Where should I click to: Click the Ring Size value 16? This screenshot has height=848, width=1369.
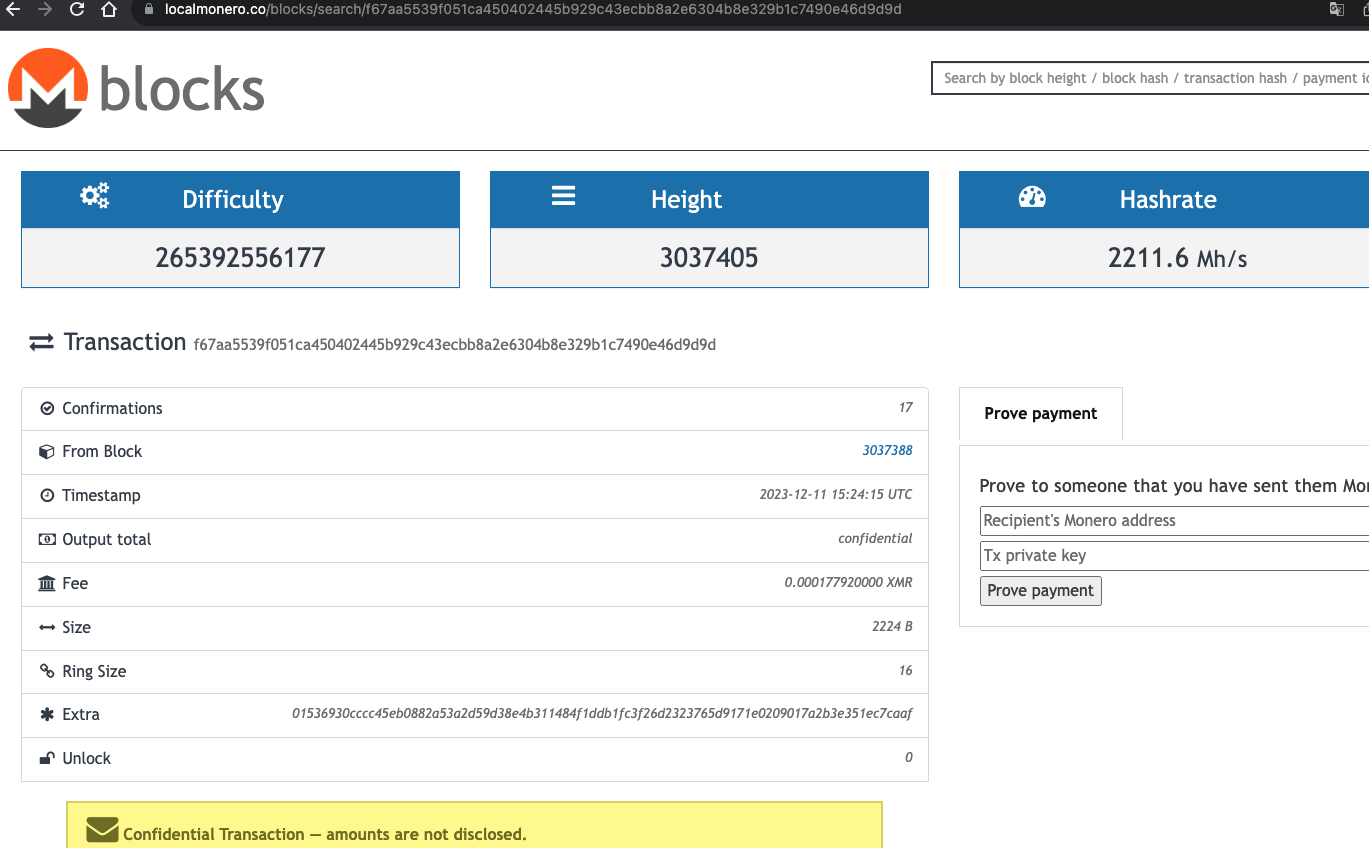[x=906, y=671]
